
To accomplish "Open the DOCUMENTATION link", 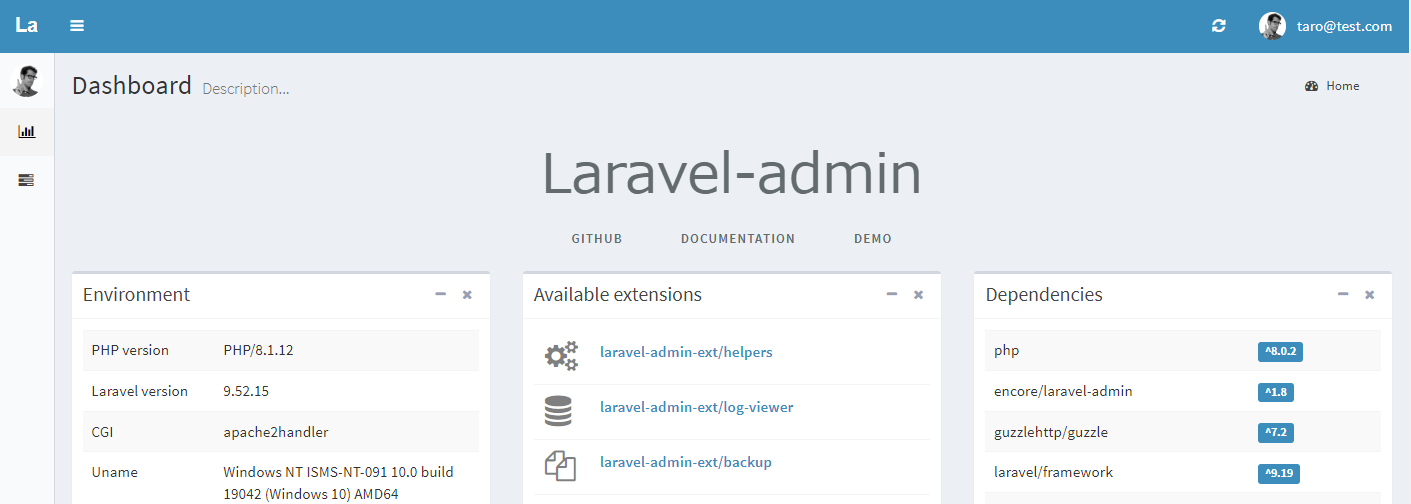I will 738,239.
